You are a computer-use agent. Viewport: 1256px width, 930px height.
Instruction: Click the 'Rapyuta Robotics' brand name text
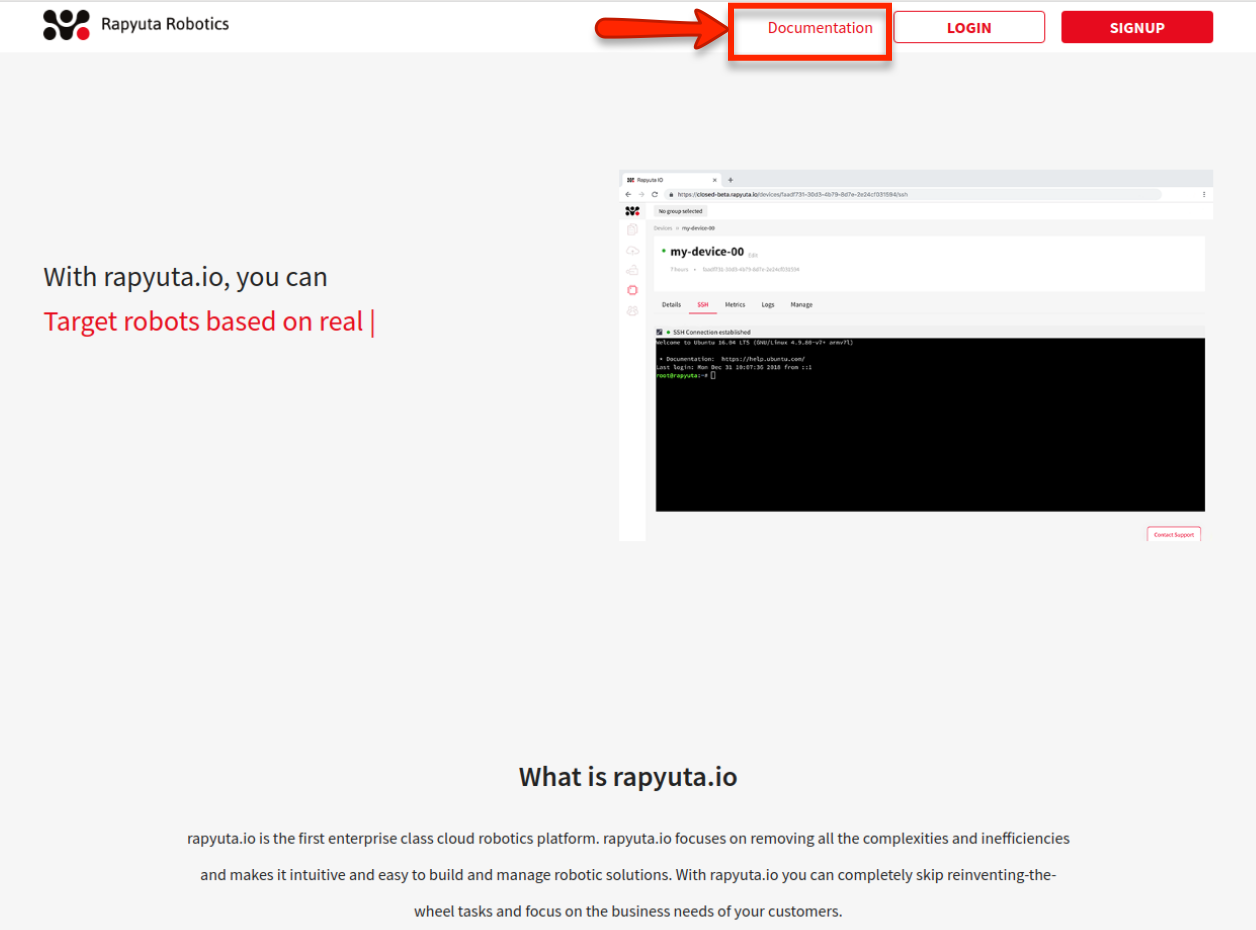[165, 23]
